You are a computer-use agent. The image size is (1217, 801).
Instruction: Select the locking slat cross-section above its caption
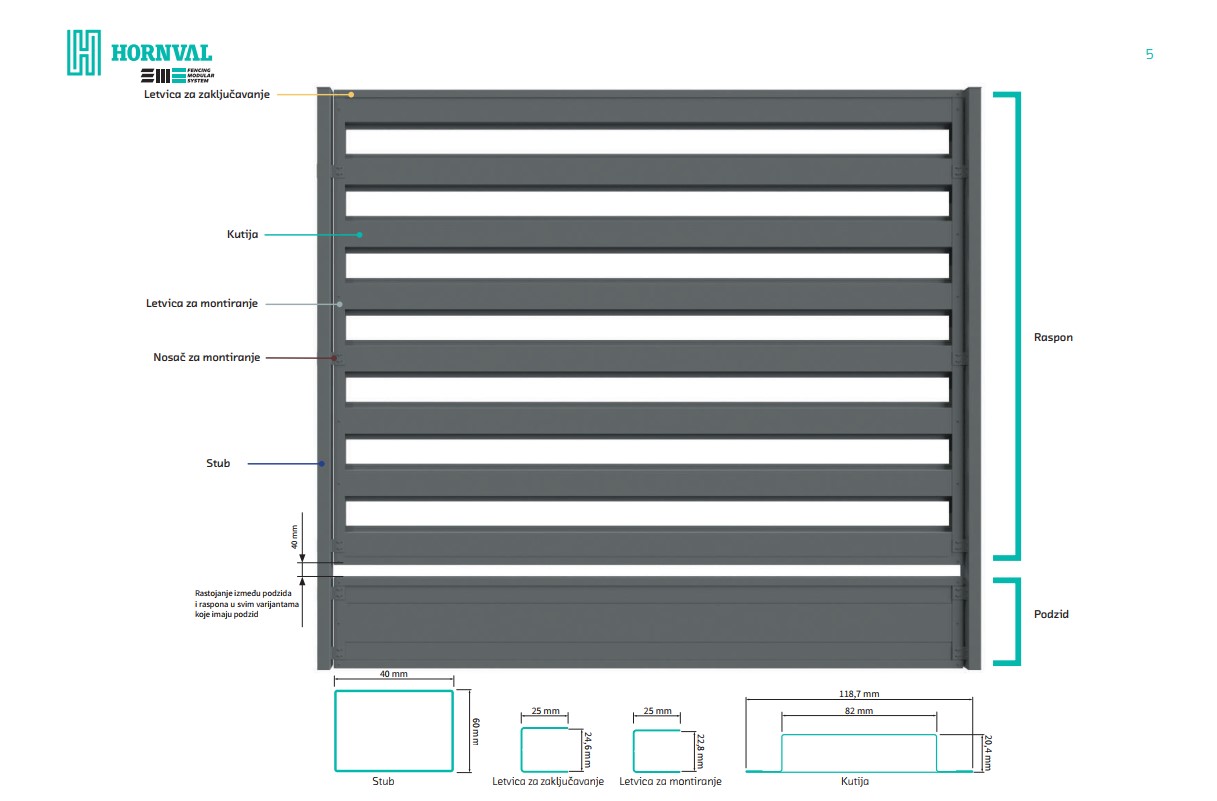point(545,749)
